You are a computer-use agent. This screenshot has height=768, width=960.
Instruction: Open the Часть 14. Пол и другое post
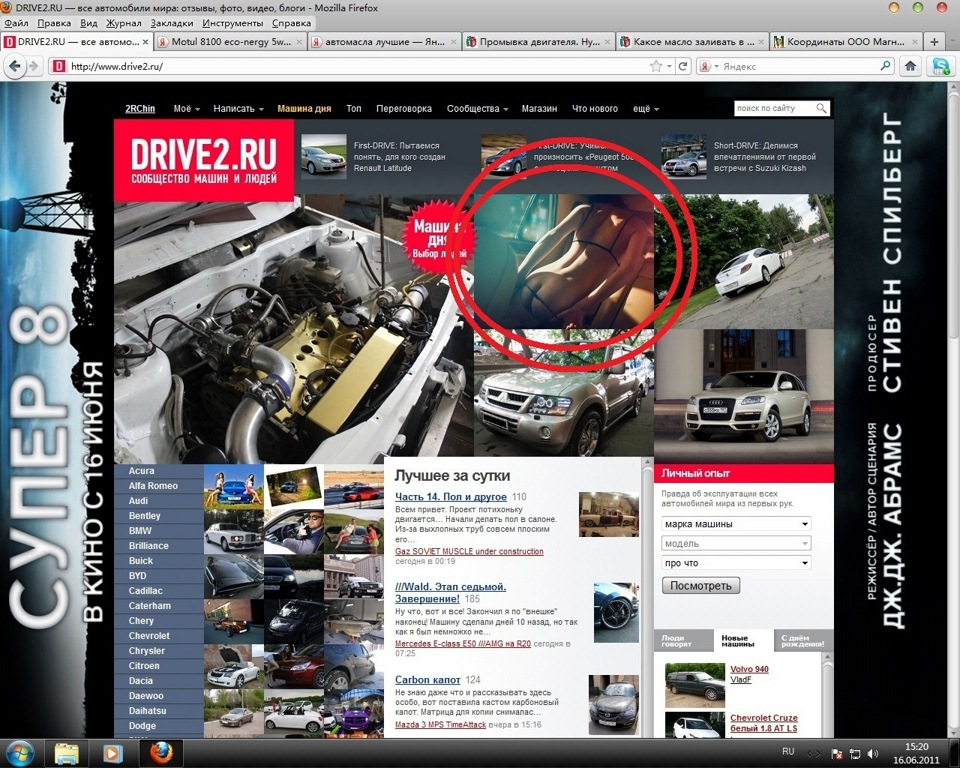click(x=451, y=497)
